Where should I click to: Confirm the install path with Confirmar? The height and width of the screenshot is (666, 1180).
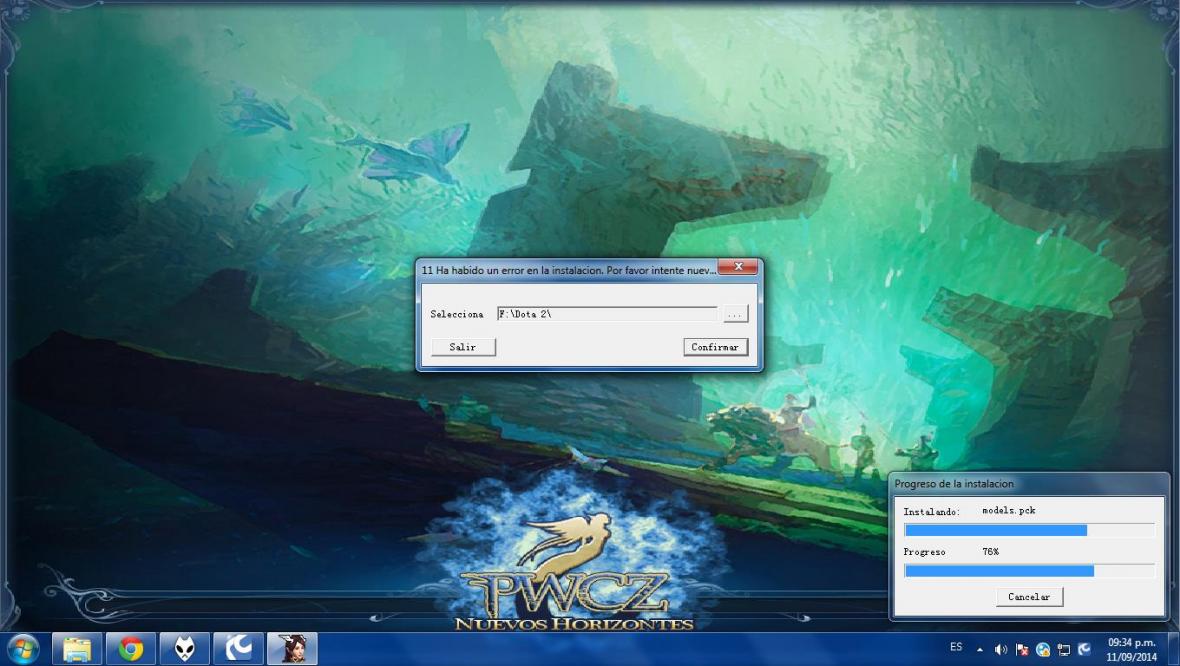(x=715, y=347)
